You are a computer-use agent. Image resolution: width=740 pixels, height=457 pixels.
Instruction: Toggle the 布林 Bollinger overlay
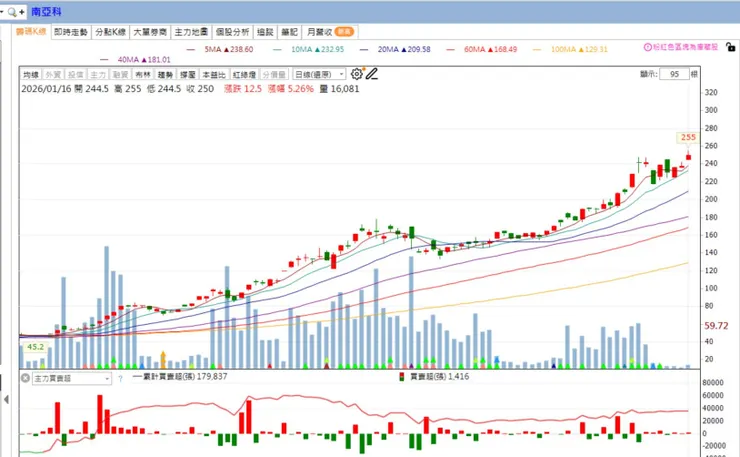point(143,75)
